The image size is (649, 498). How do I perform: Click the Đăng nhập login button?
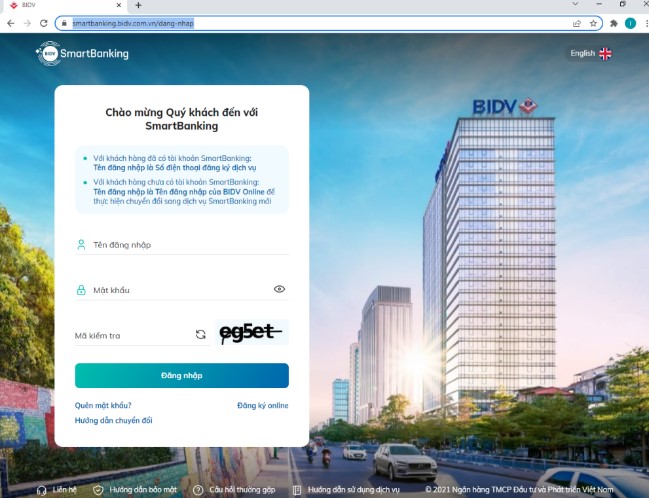[x=182, y=375]
